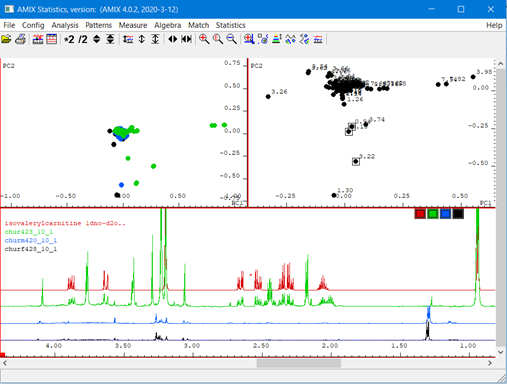Click the horizontal scrollbar right arrow
The height and width of the screenshot is (384, 507).
tap(490, 363)
